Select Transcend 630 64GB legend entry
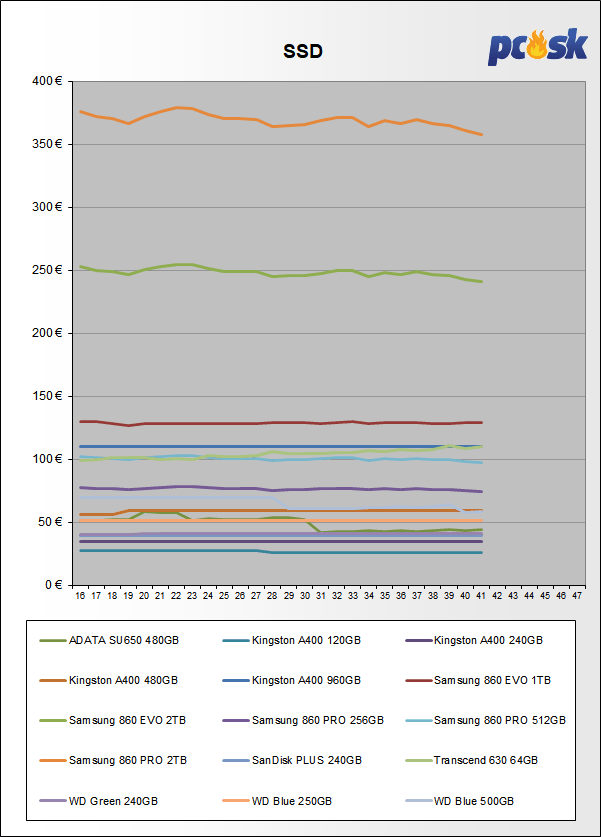The image size is (601, 837). click(472, 760)
